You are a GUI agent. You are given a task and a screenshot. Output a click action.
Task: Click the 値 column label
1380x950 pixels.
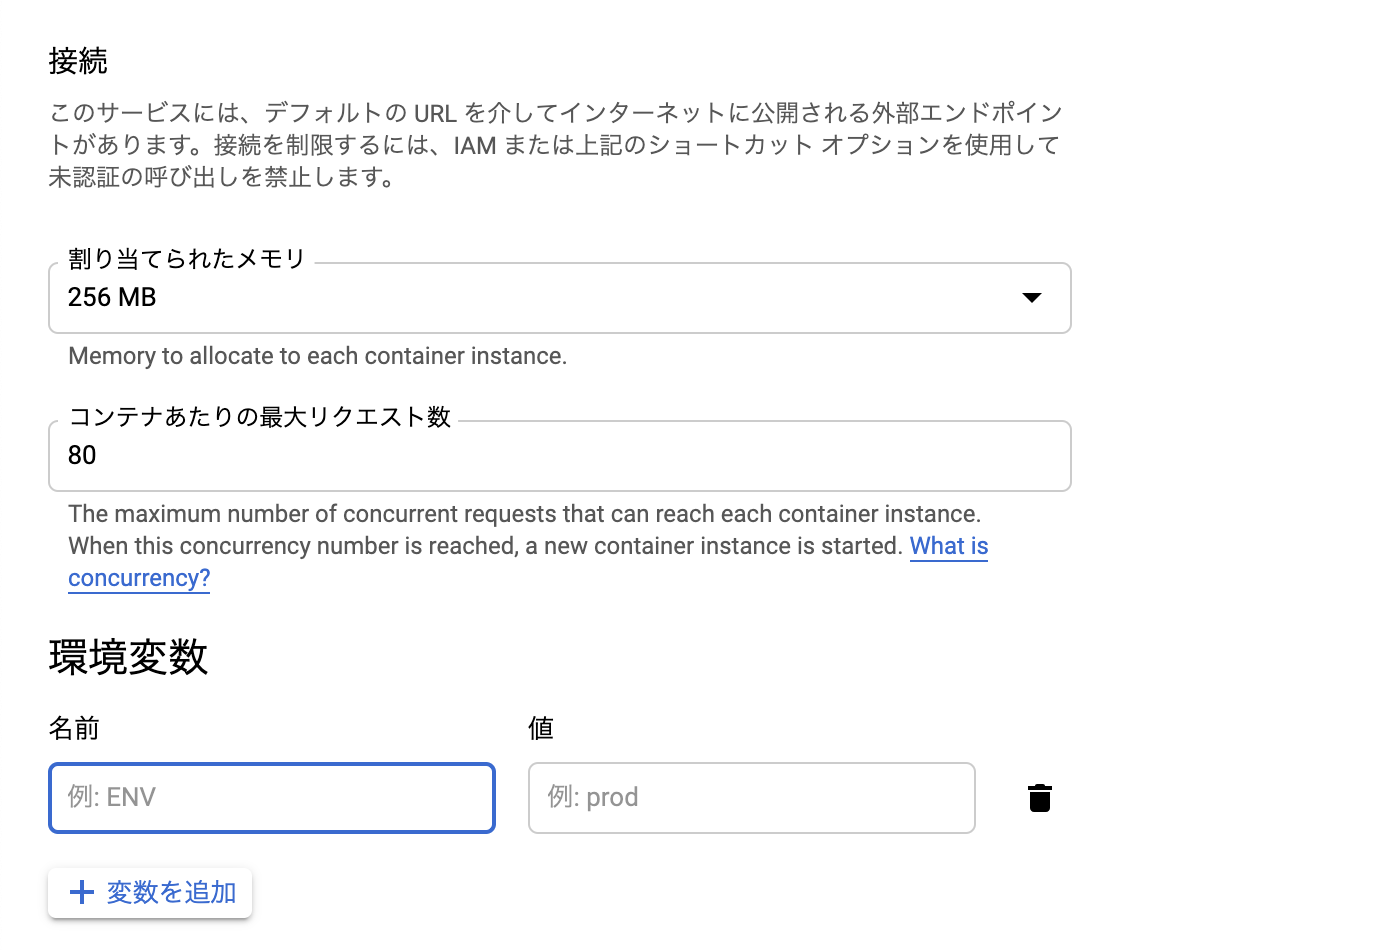point(541,728)
